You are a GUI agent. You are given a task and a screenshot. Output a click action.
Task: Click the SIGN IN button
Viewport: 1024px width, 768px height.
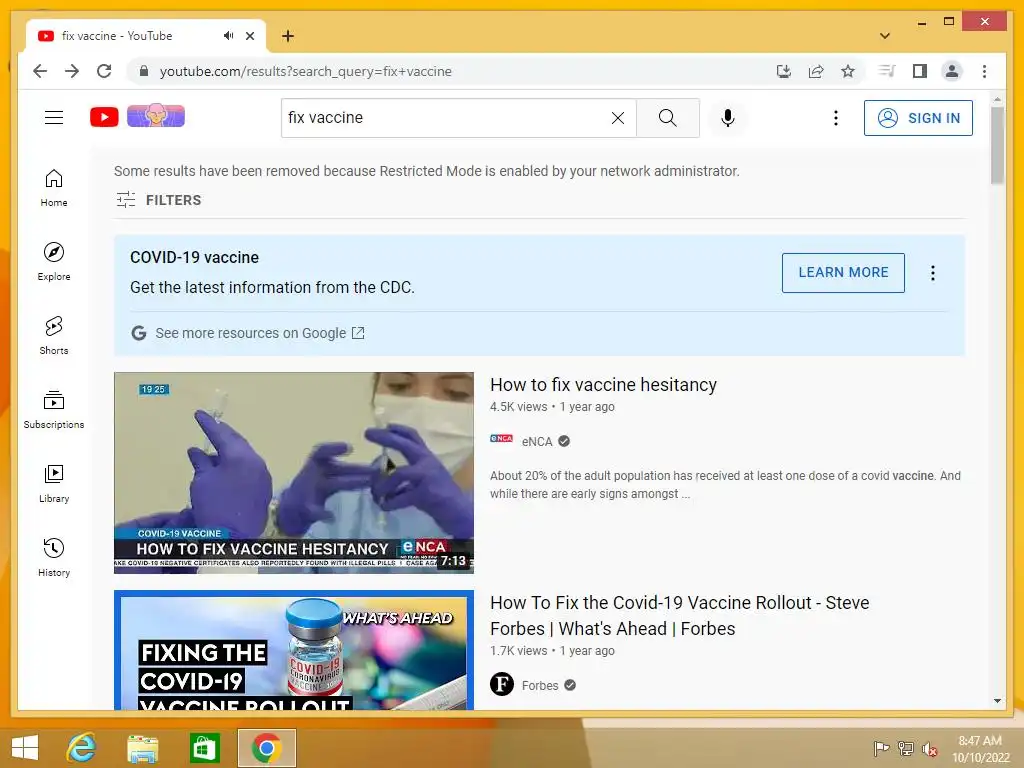[x=918, y=118]
